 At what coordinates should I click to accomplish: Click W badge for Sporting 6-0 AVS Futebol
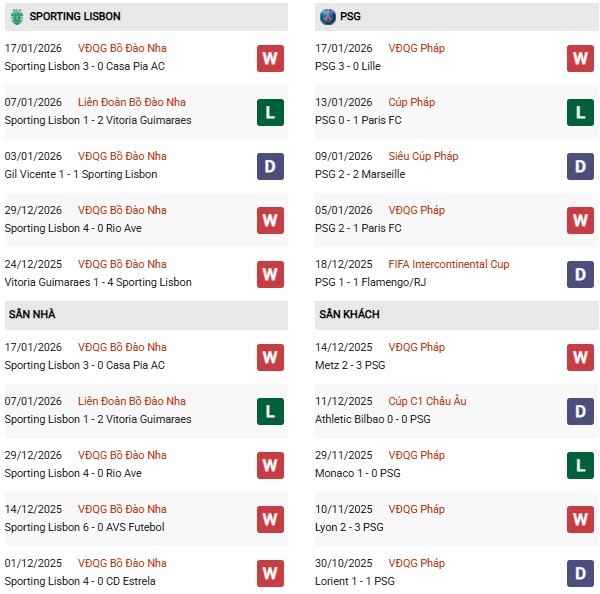[270, 519]
